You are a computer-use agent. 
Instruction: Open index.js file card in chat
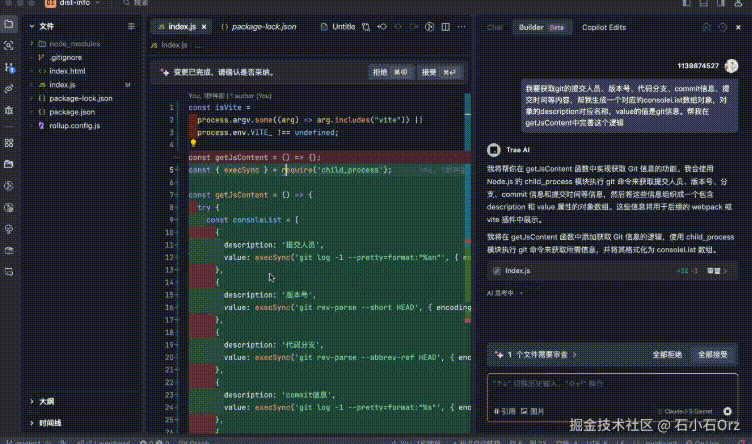(612, 271)
